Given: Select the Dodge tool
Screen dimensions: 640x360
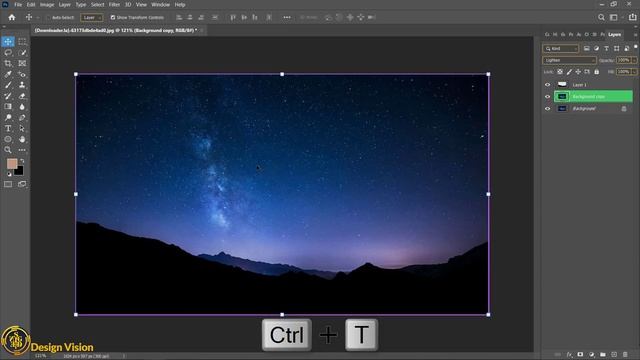Looking at the screenshot, I should pos(8,118).
